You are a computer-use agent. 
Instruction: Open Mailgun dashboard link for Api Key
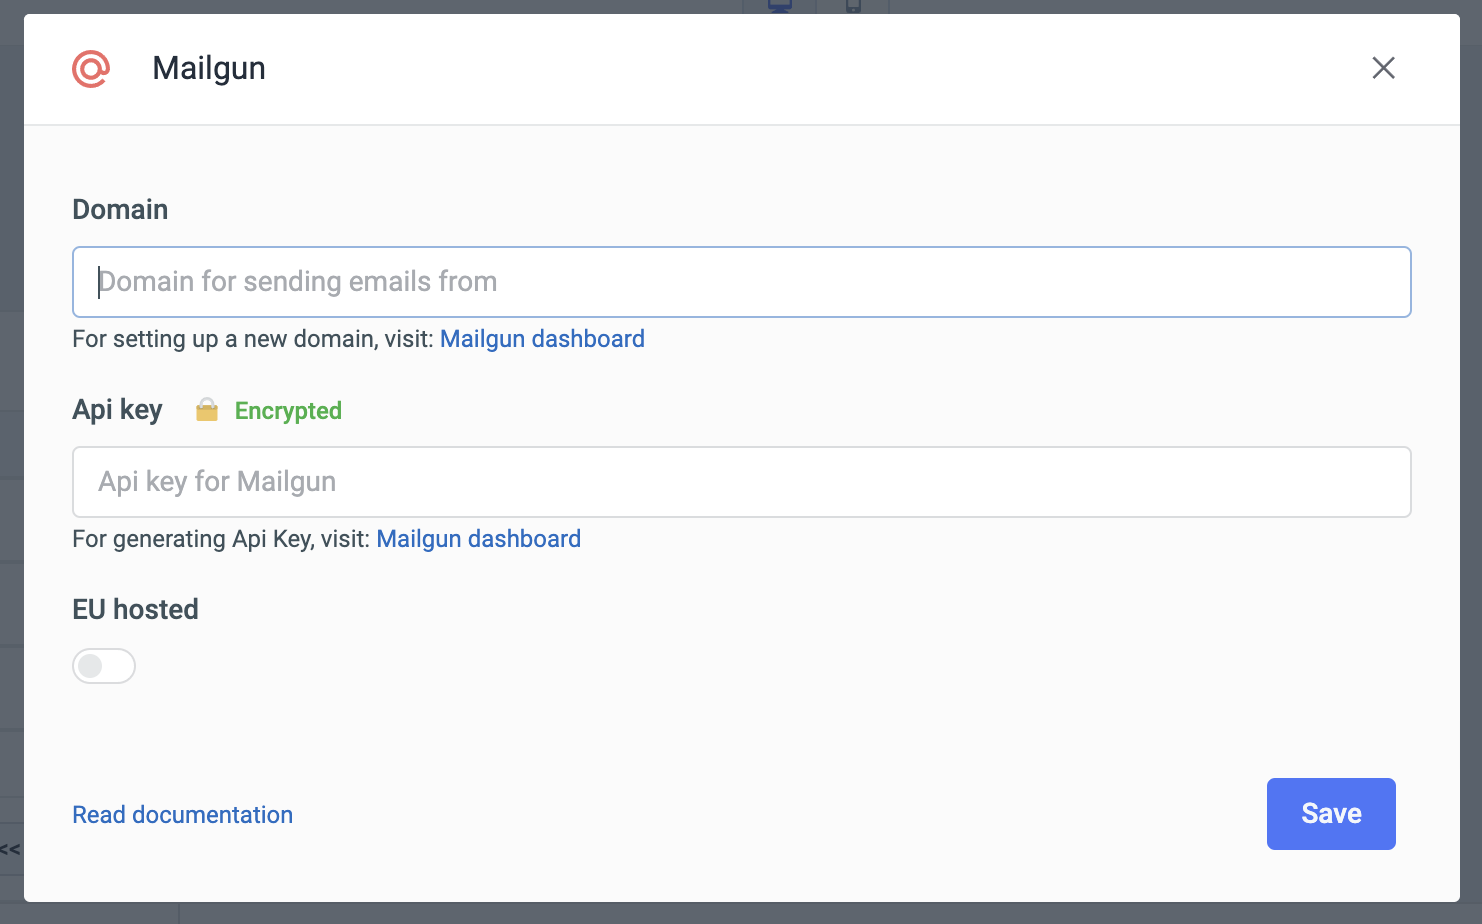478,539
